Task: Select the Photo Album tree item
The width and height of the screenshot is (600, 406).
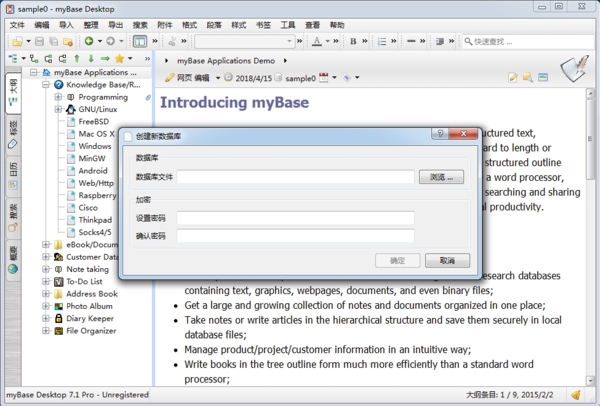Action: (x=89, y=306)
